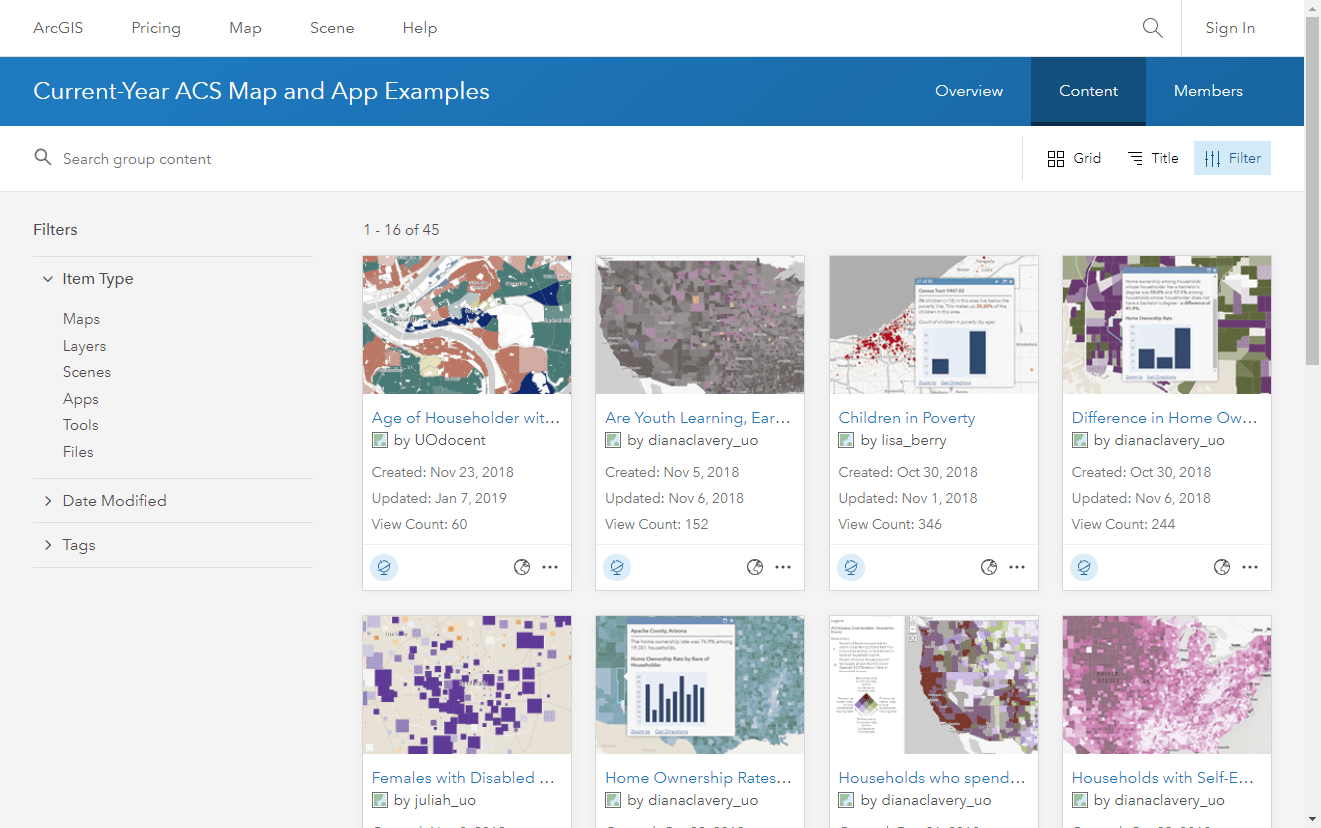
Task: Click the web map badge on Age of Householder card
Action: 384,567
